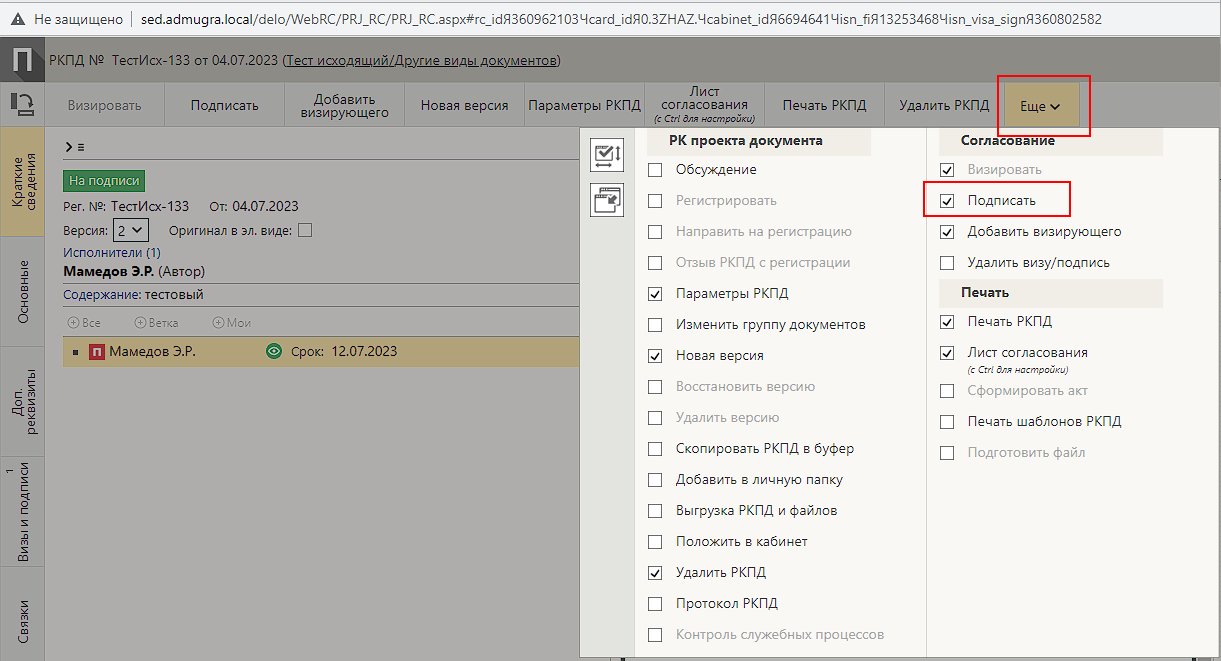The height and width of the screenshot is (661, 1221).
Task: Click the send-back icon below the logo
Action: 22,103
